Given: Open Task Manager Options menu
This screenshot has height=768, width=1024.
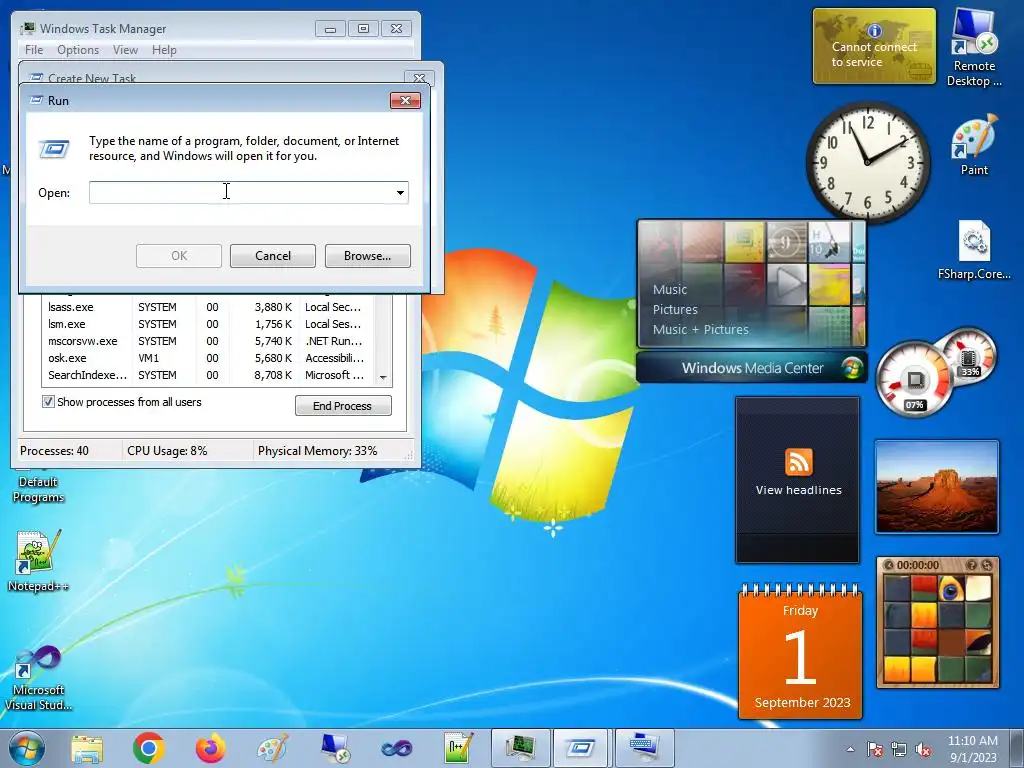Looking at the screenshot, I should tap(78, 50).
